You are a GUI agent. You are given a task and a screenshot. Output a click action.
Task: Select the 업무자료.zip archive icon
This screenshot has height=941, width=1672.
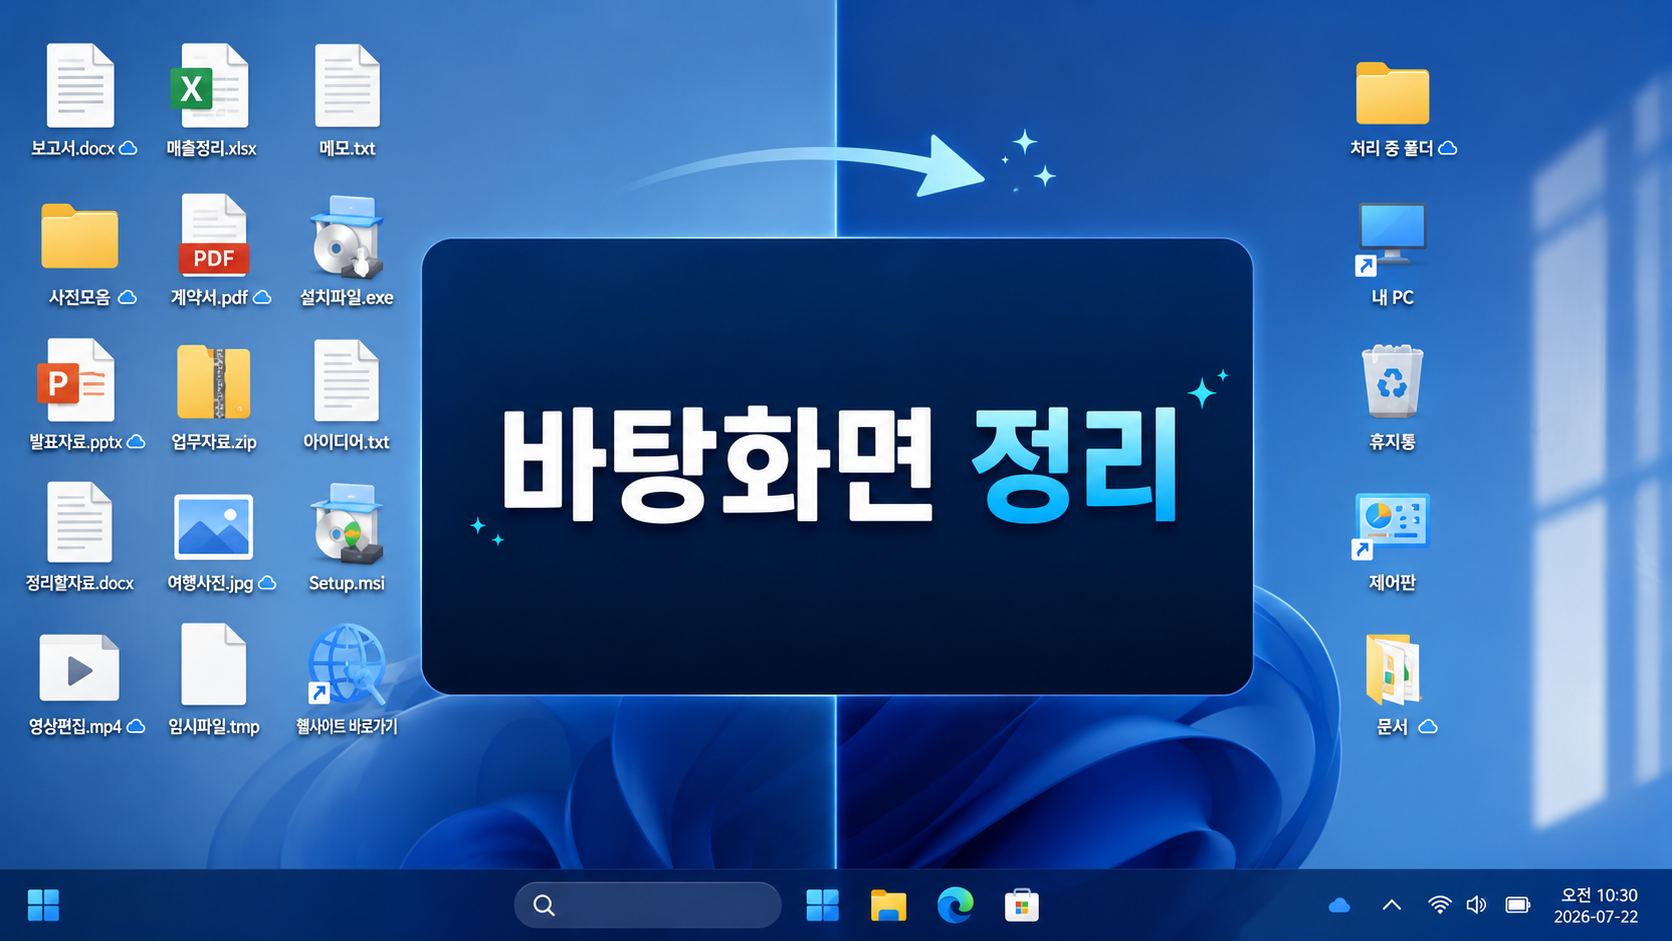click(x=213, y=382)
